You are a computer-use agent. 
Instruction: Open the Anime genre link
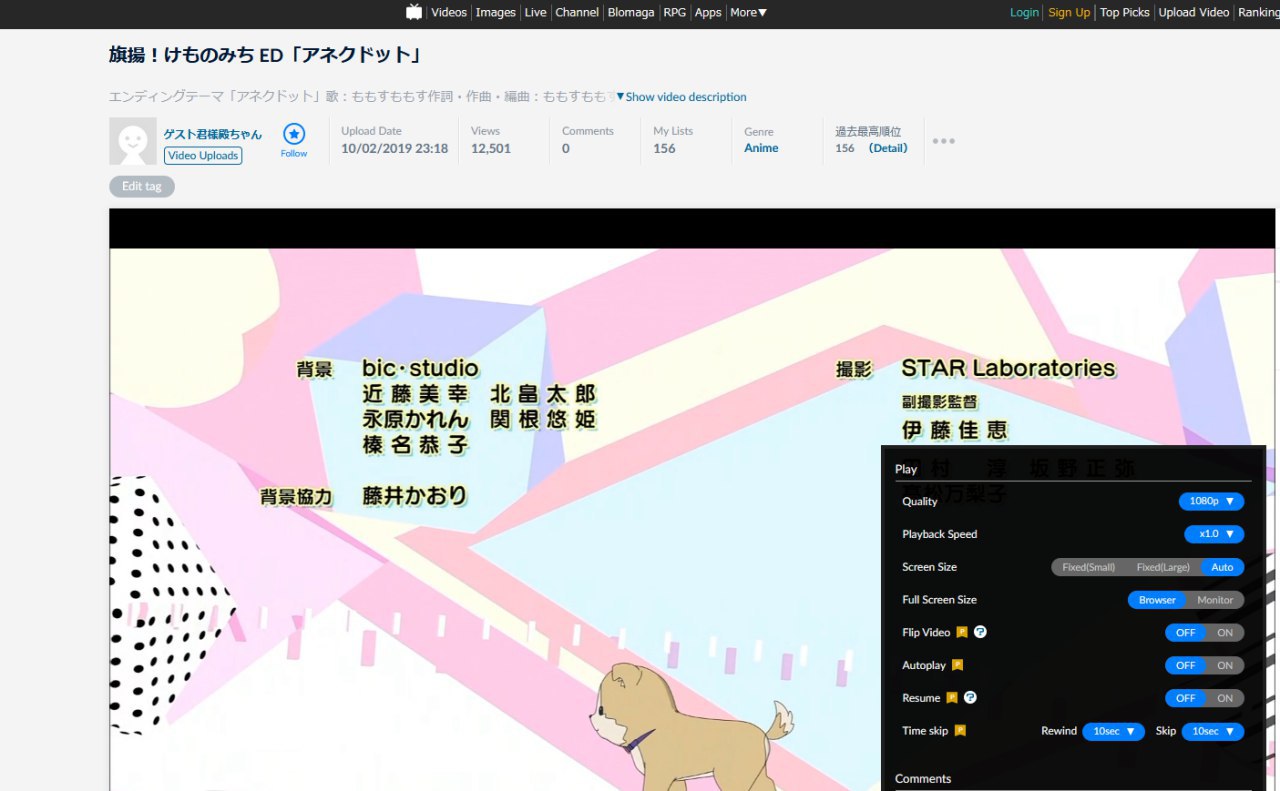pos(761,148)
